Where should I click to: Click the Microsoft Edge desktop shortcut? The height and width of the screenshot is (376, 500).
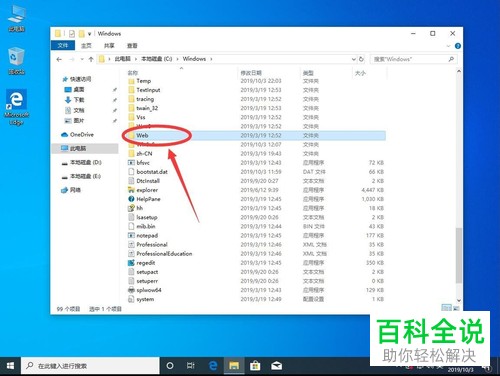(16, 107)
